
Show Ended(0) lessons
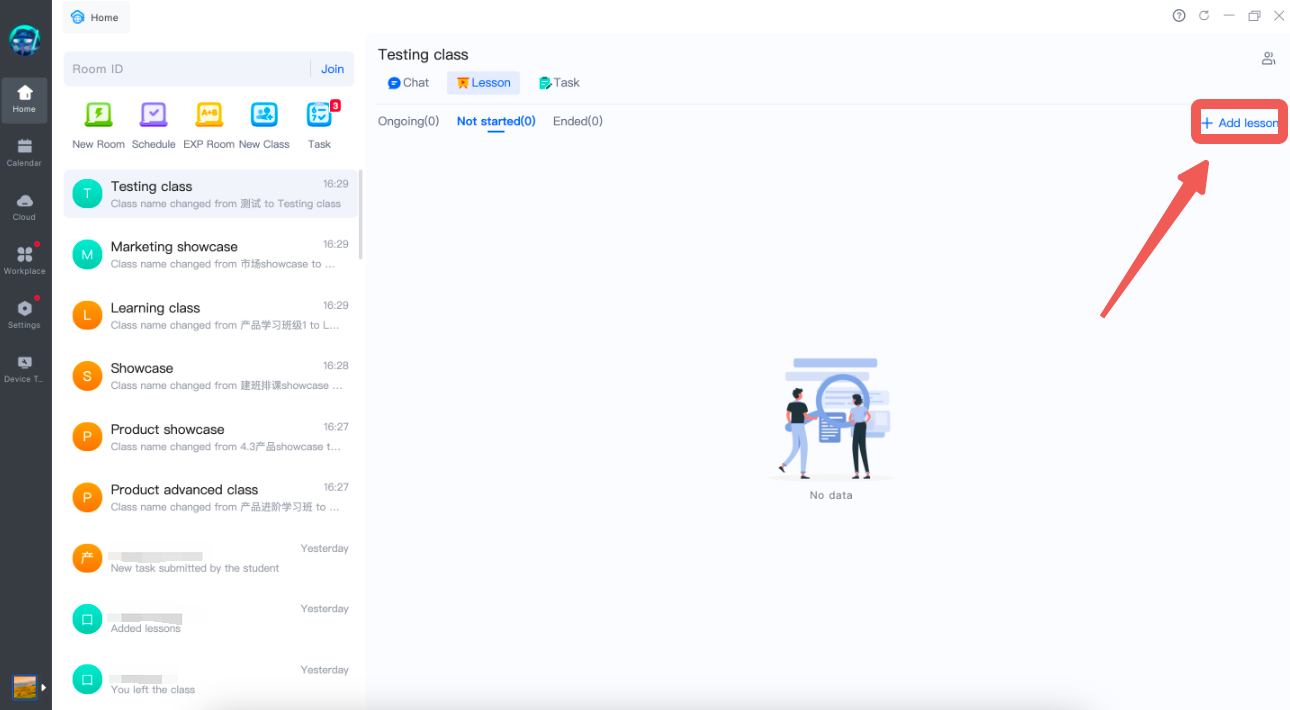click(x=578, y=121)
